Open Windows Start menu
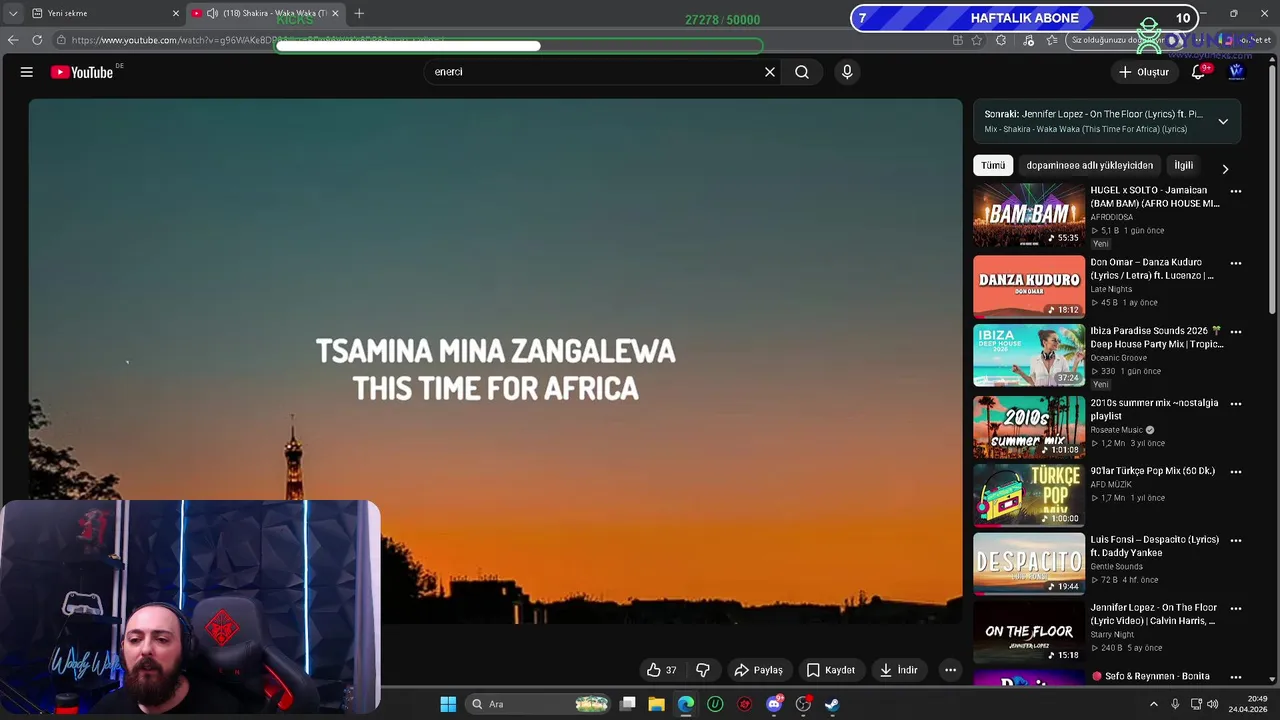The width and height of the screenshot is (1280, 720). click(x=448, y=704)
